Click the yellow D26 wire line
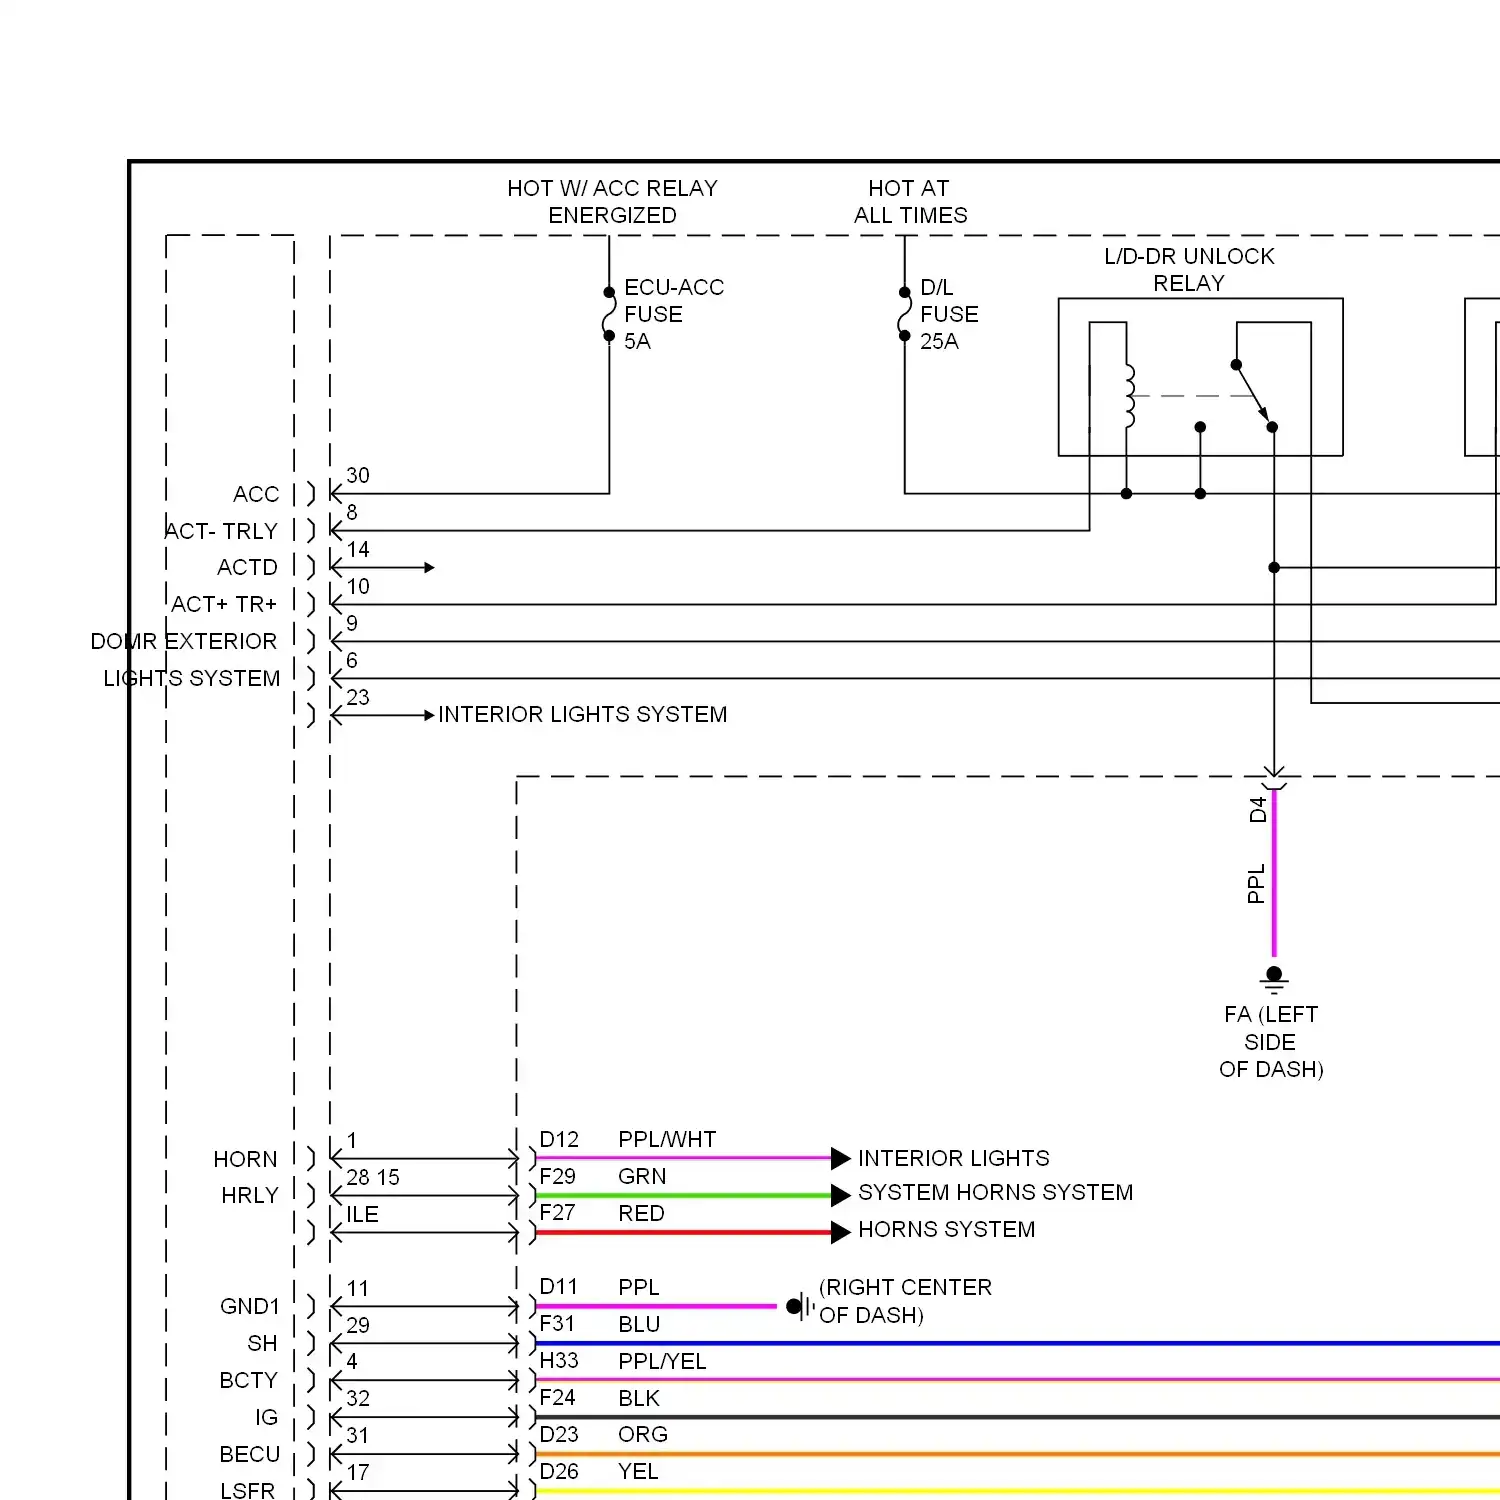Screen dimensions: 1500x1500 (1018, 1491)
